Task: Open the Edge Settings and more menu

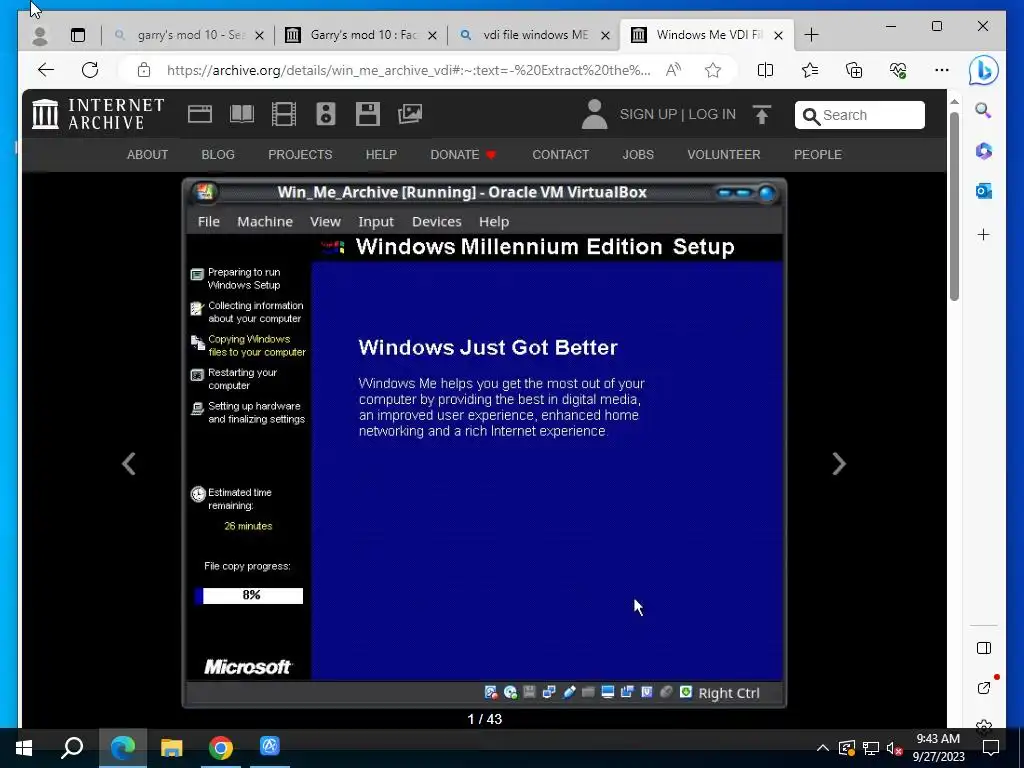Action: 942,70
